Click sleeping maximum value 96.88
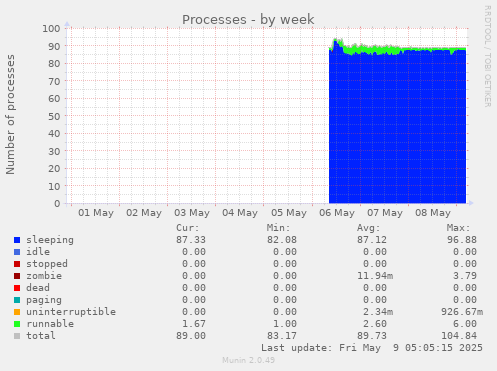Viewport: 497px width, 371px height. point(462,240)
